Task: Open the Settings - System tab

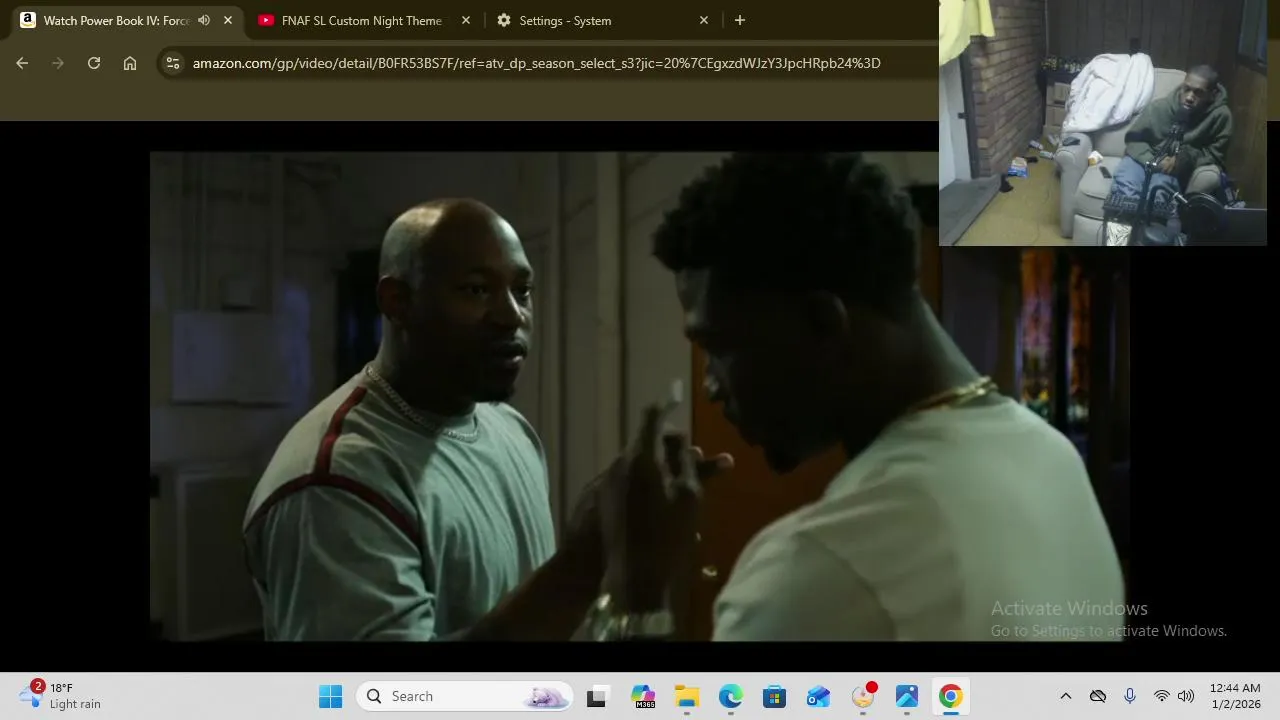Action: click(565, 20)
